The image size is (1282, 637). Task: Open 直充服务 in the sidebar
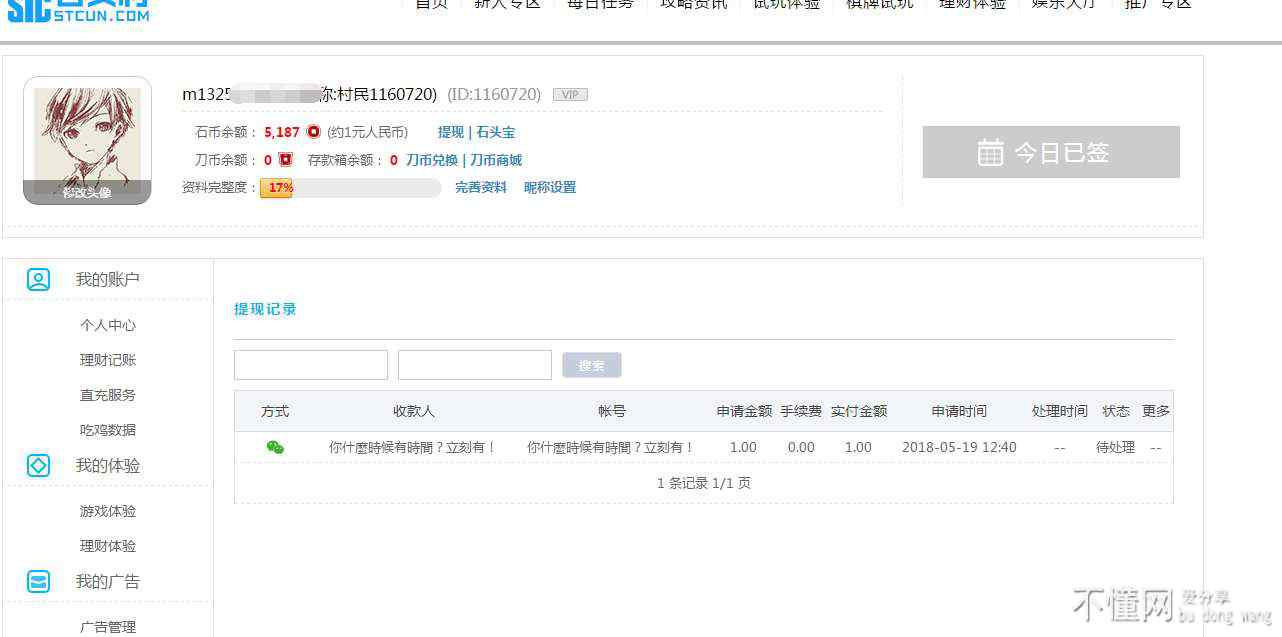tap(108, 395)
